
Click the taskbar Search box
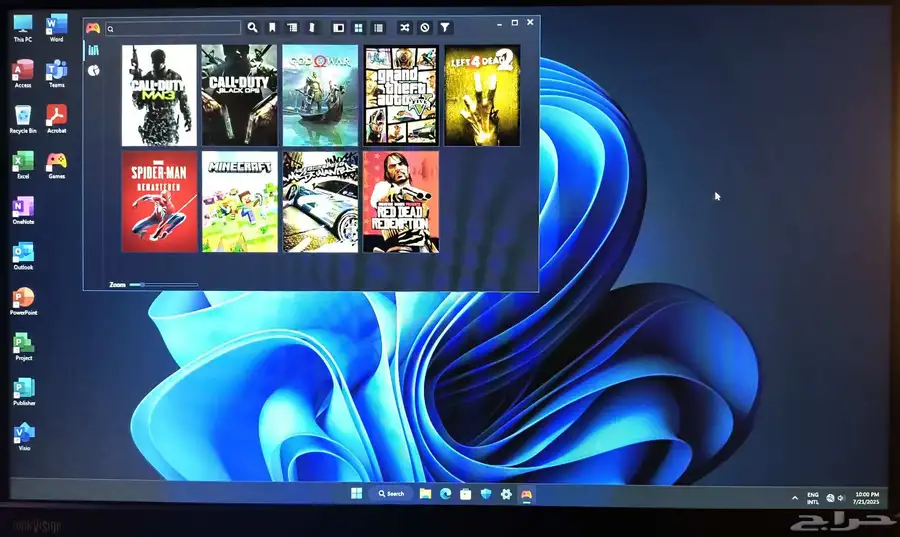391,493
